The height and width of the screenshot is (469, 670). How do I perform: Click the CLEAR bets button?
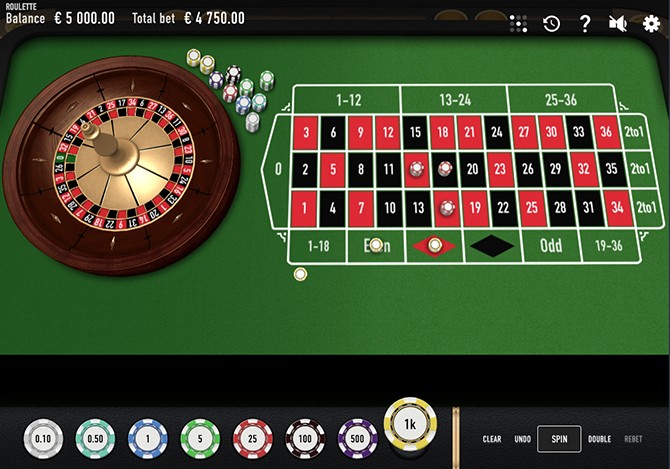(492, 439)
